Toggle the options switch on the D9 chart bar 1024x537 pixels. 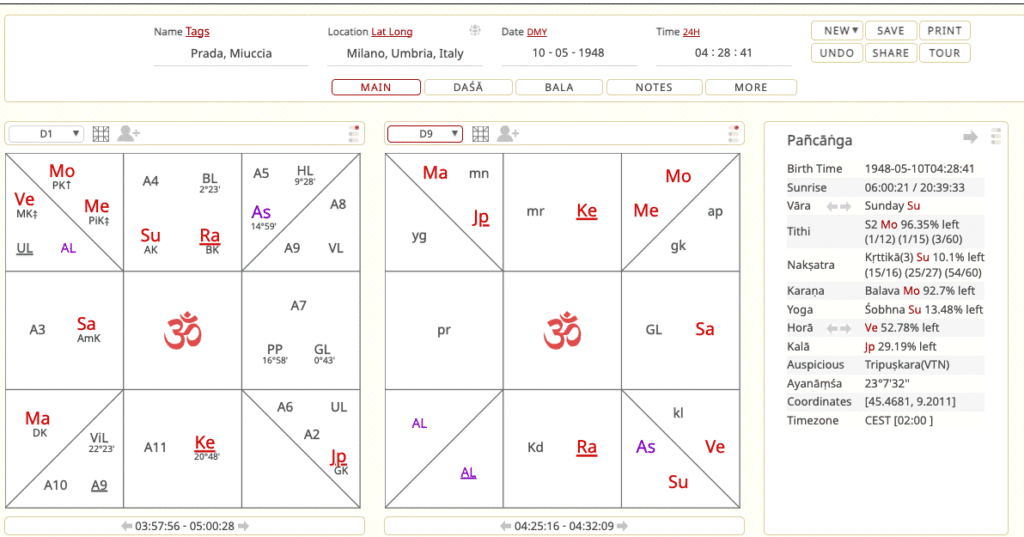tap(734, 133)
